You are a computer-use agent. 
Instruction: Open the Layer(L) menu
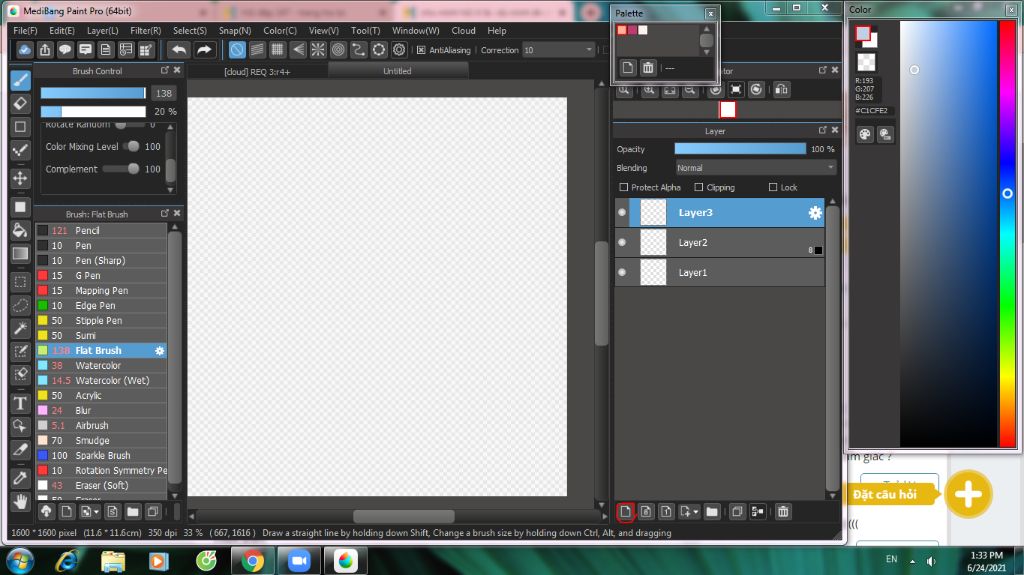103,31
